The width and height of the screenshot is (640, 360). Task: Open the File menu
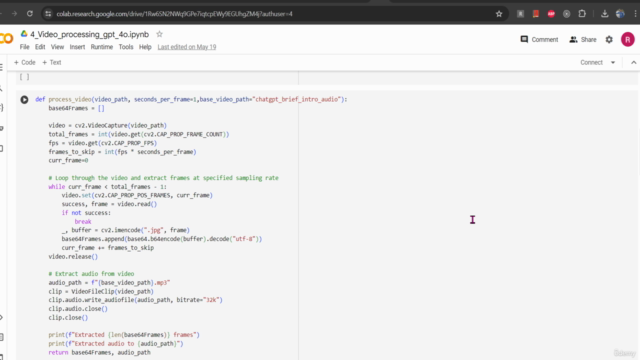[24, 47]
